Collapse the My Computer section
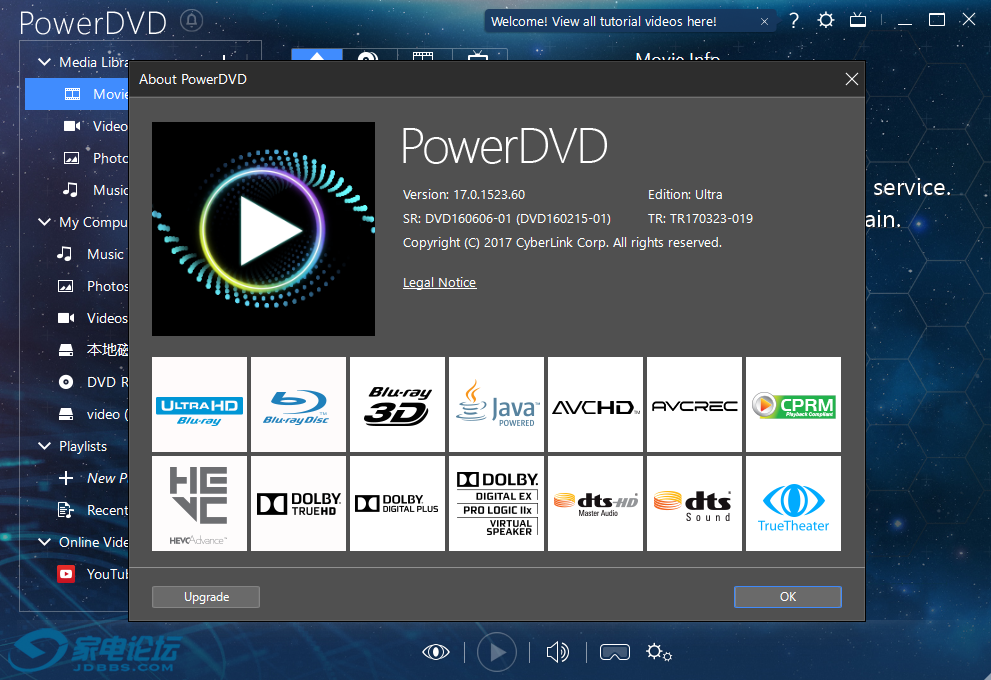Screen dimensions: 991x680 (44, 222)
